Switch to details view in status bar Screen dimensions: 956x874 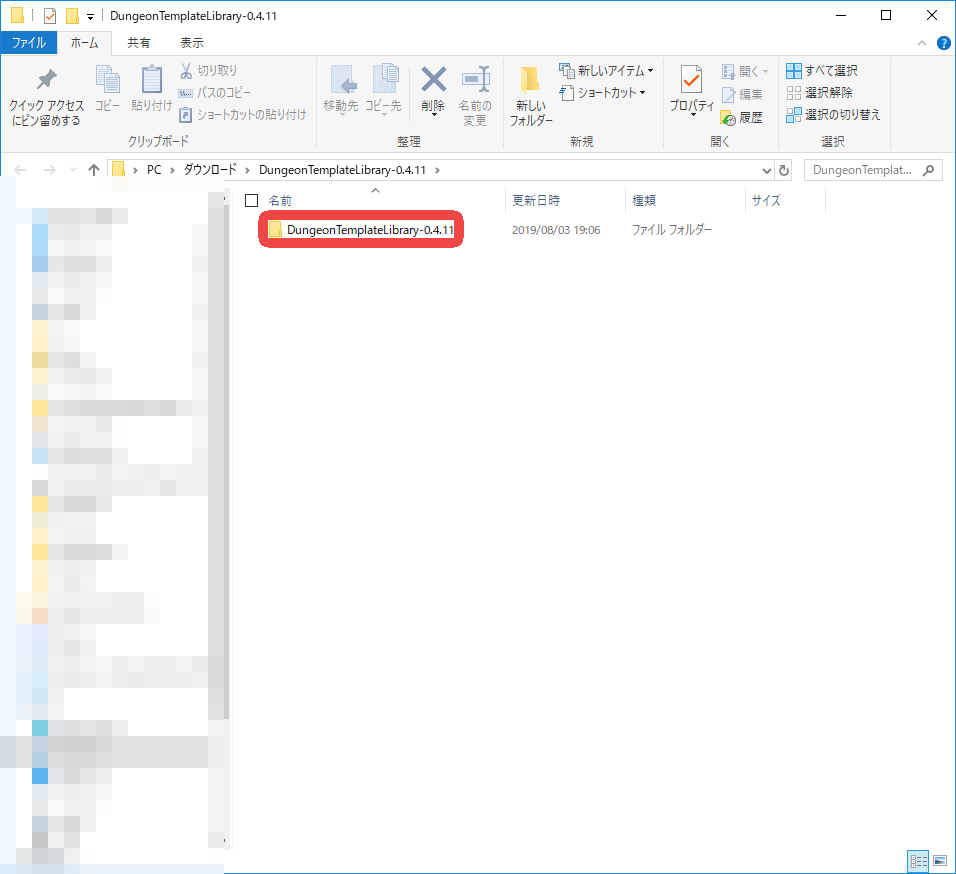coord(917,861)
